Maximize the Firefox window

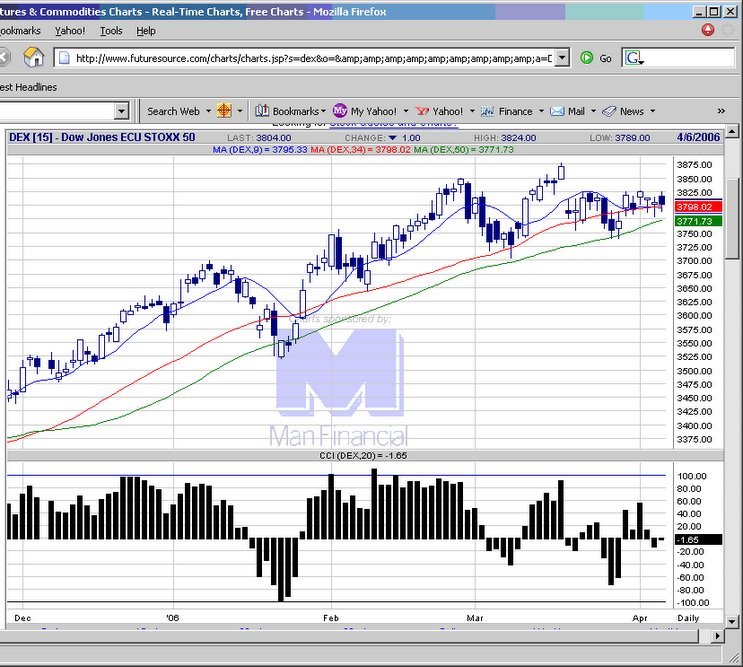715,11
